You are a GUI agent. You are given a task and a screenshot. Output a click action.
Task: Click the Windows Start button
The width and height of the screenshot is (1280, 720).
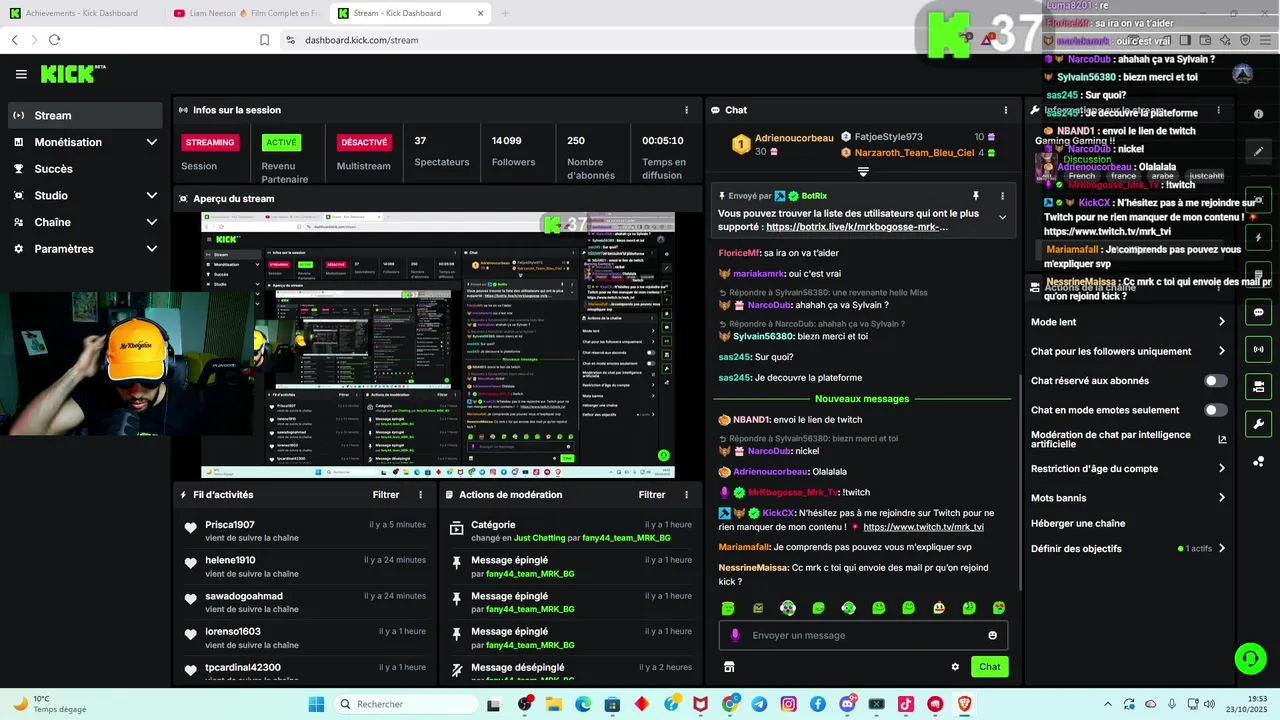316,704
